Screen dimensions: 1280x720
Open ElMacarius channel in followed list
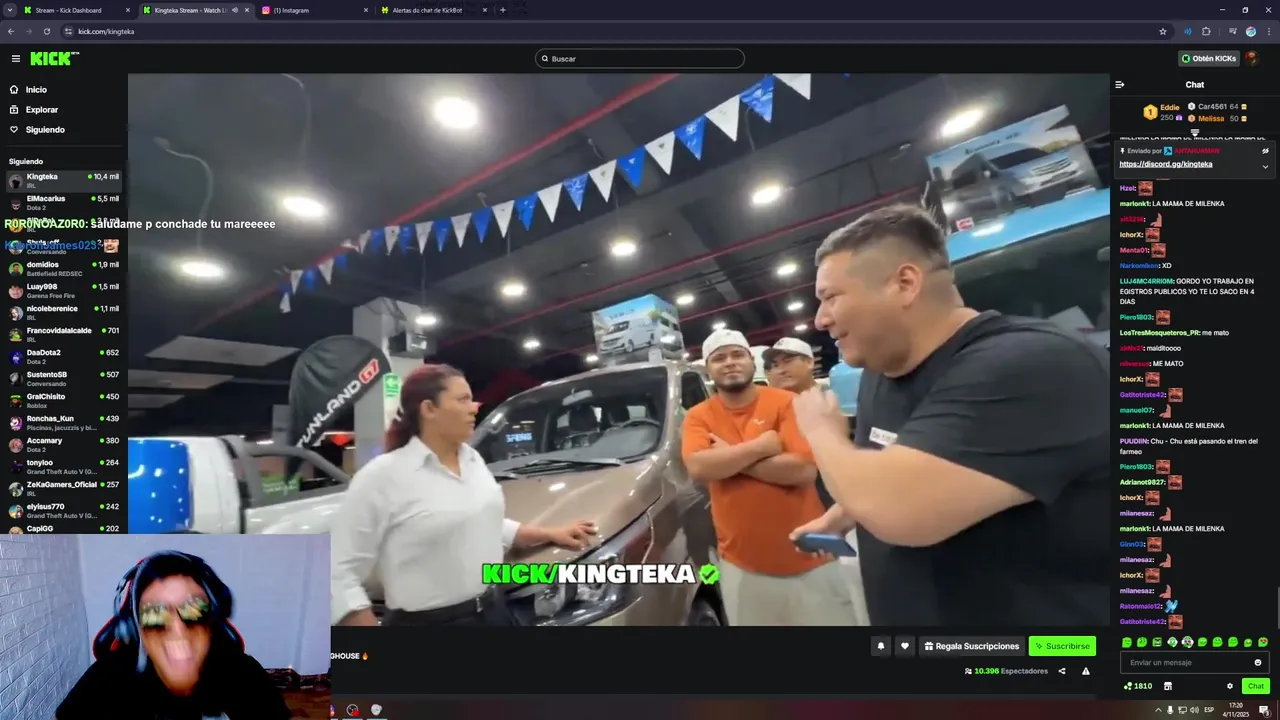(64, 203)
